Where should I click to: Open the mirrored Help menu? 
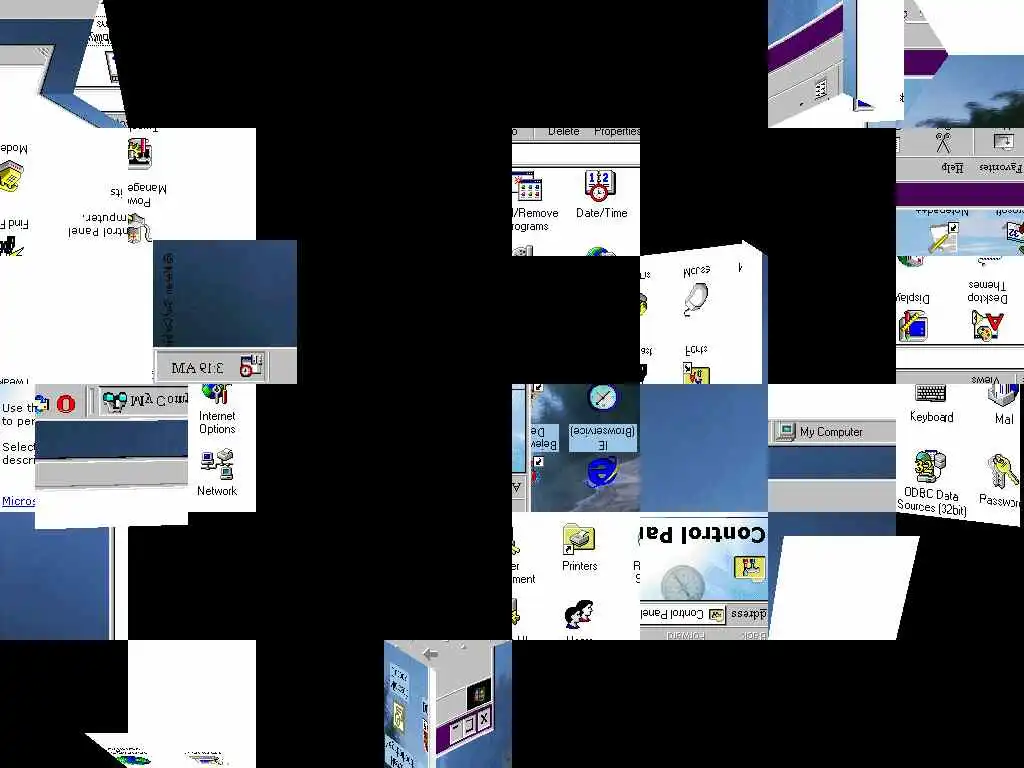click(x=952, y=168)
